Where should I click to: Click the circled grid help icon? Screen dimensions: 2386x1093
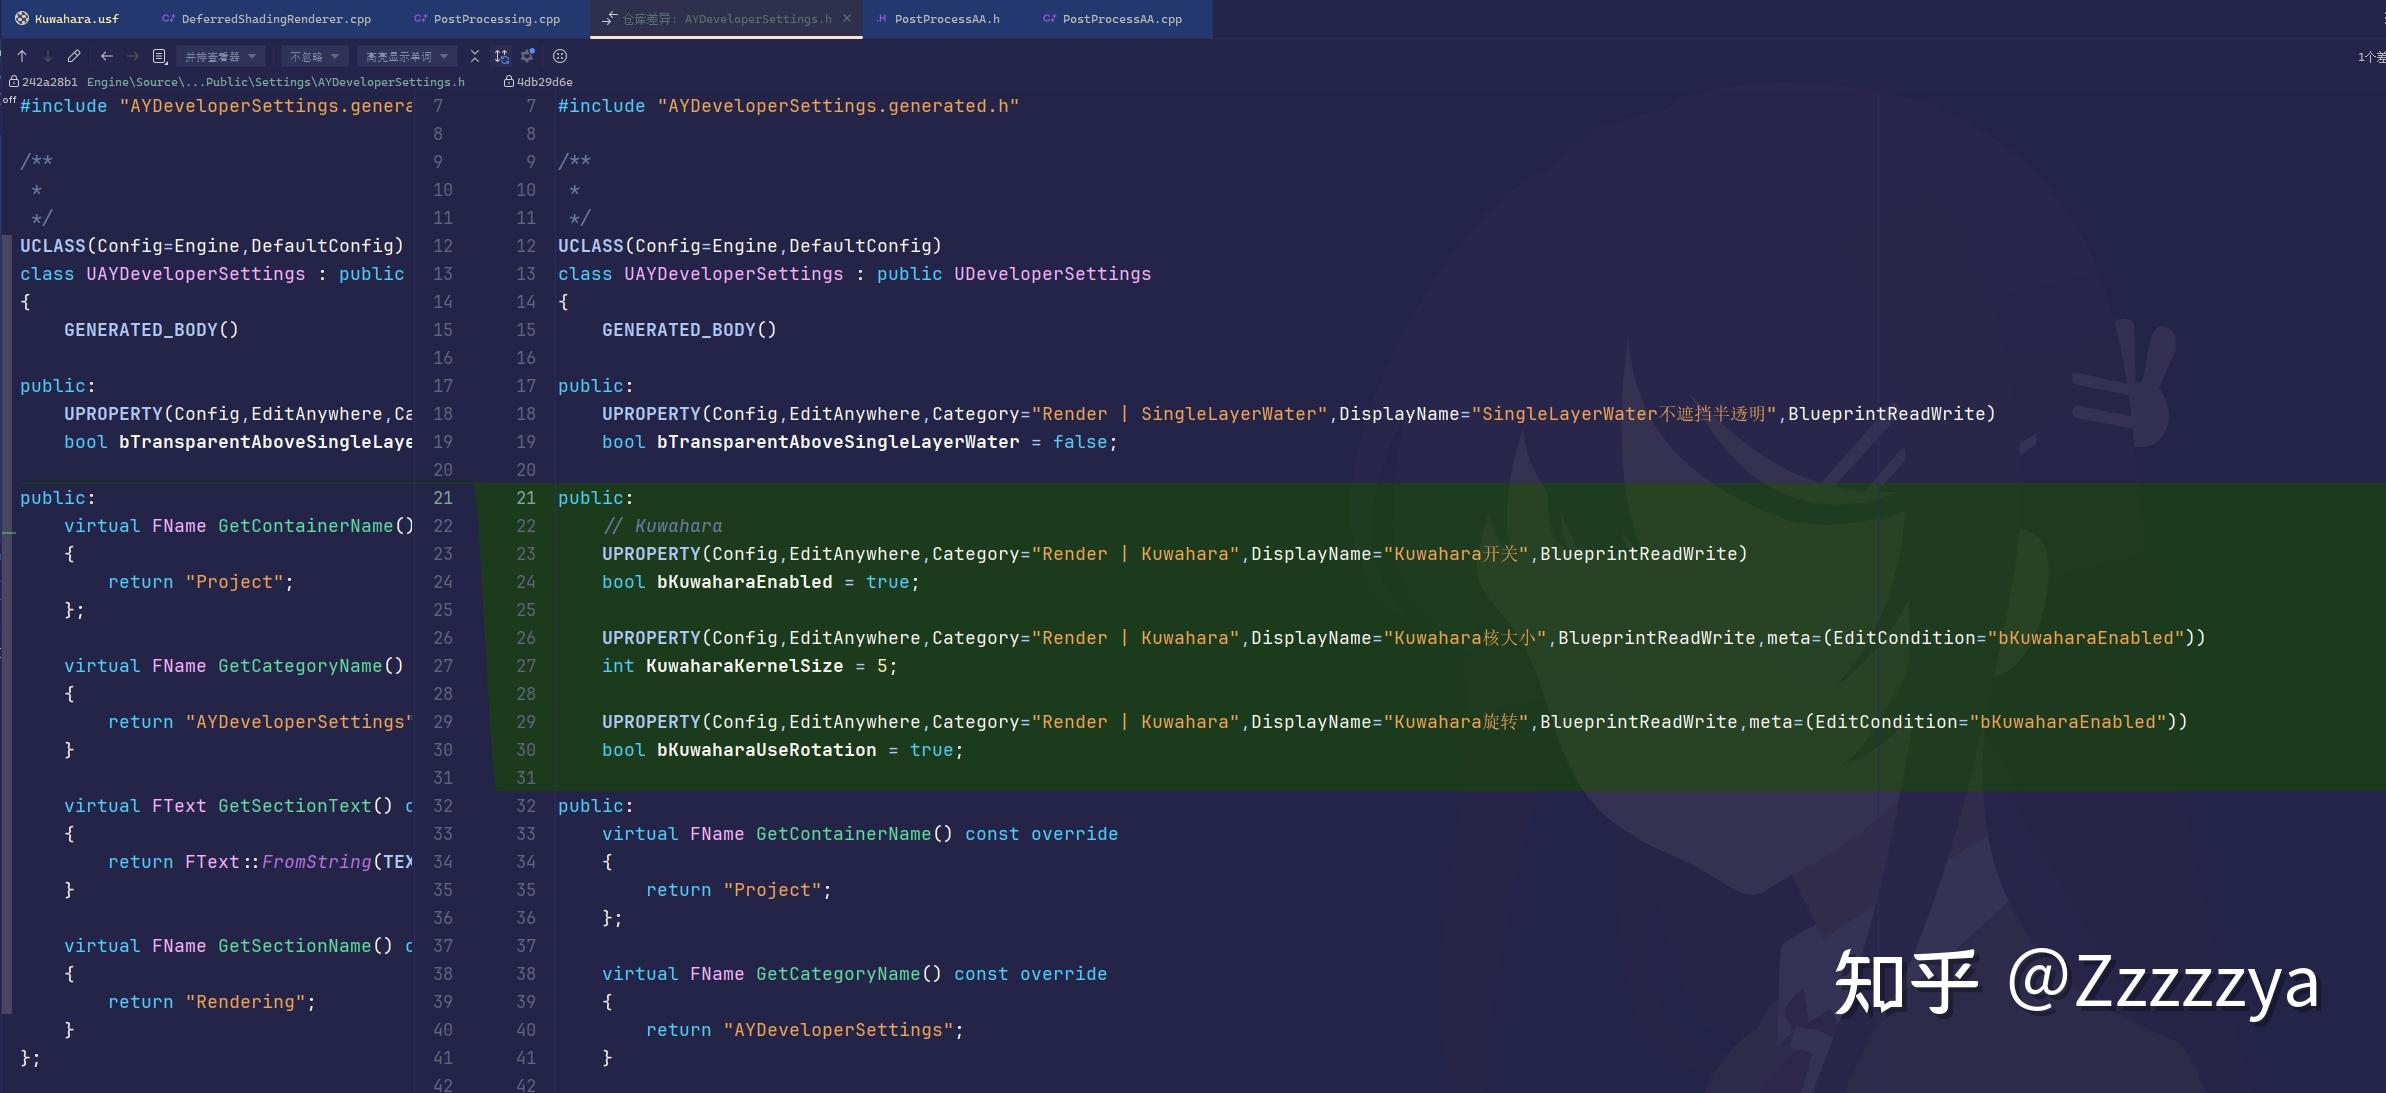click(x=560, y=56)
